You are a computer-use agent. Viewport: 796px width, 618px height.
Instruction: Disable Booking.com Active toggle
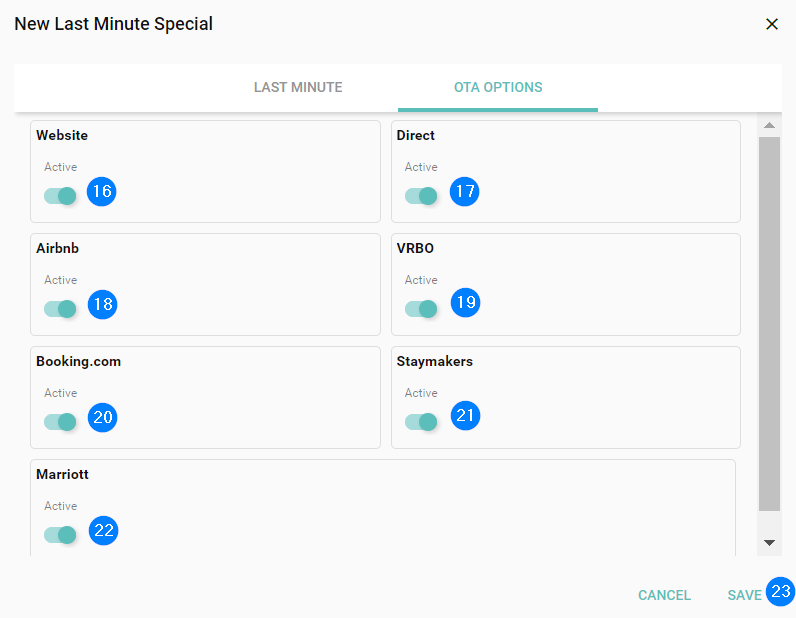click(x=61, y=422)
